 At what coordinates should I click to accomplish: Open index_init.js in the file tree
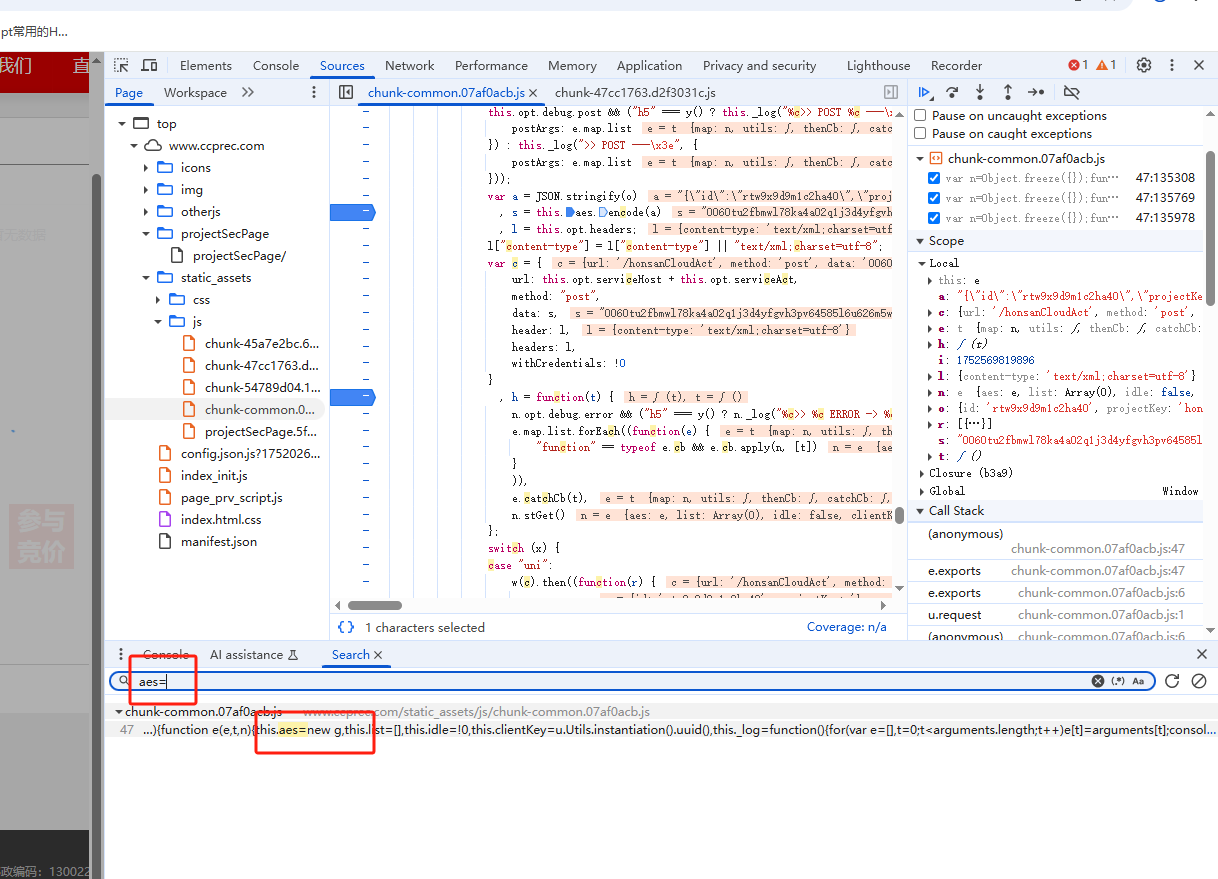pos(214,476)
